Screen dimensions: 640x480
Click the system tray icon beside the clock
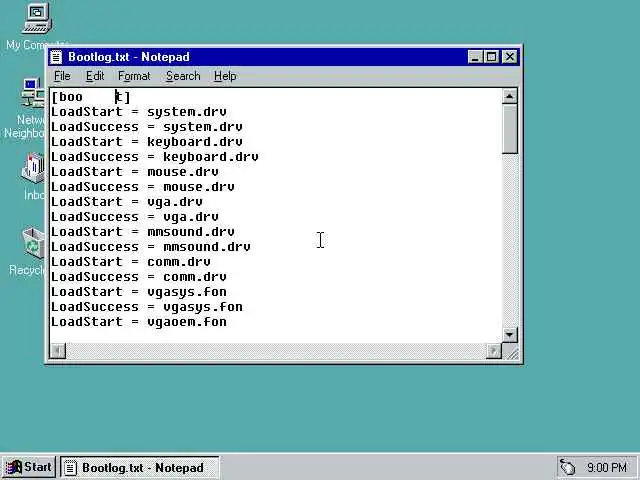point(567,467)
